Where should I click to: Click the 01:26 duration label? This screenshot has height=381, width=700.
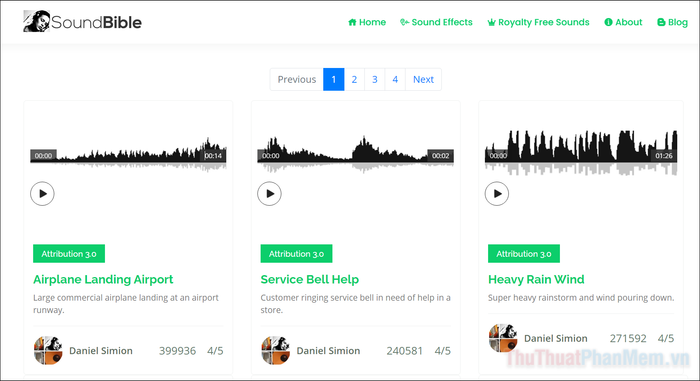(664, 155)
